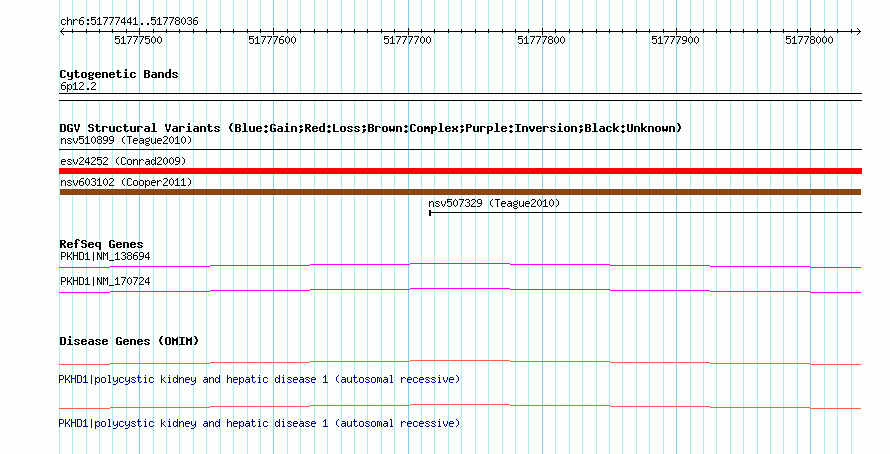Click the magenta NM_138694 gene line
This screenshot has height=454, width=890.
click(460, 265)
